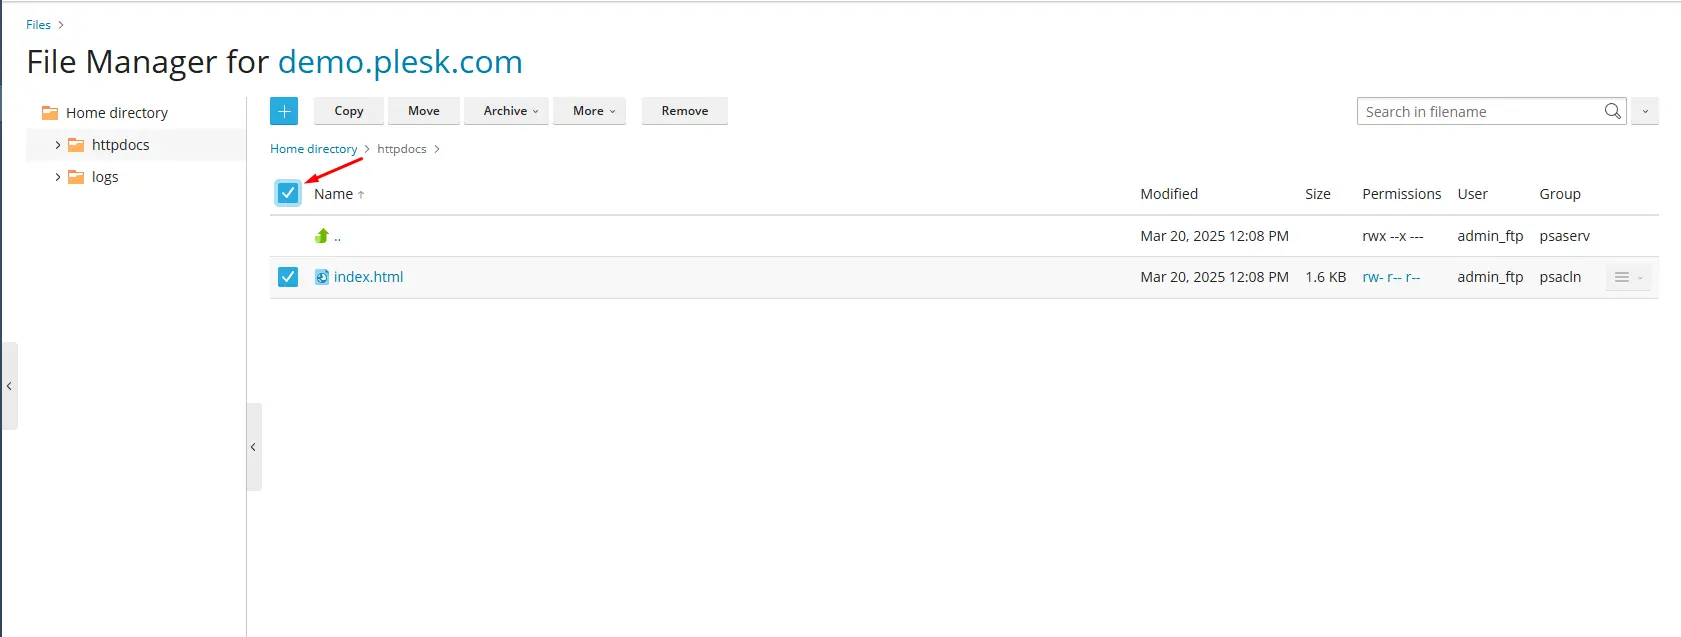The image size is (1681, 637).
Task: Expand the httpdocs tree node
Action: [x=58, y=145]
